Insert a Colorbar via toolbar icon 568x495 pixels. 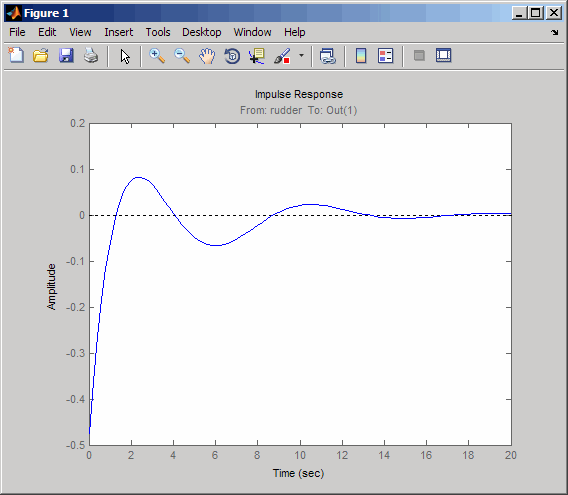click(x=361, y=56)
